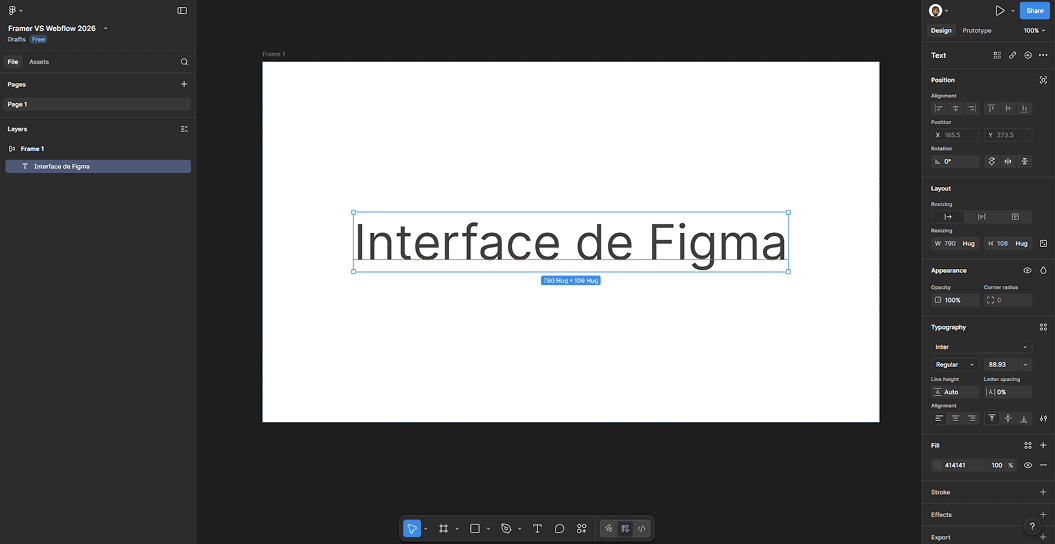Switch to the Design tab
This screenshot has height=544, width=1055.
(x=941, y=30)
